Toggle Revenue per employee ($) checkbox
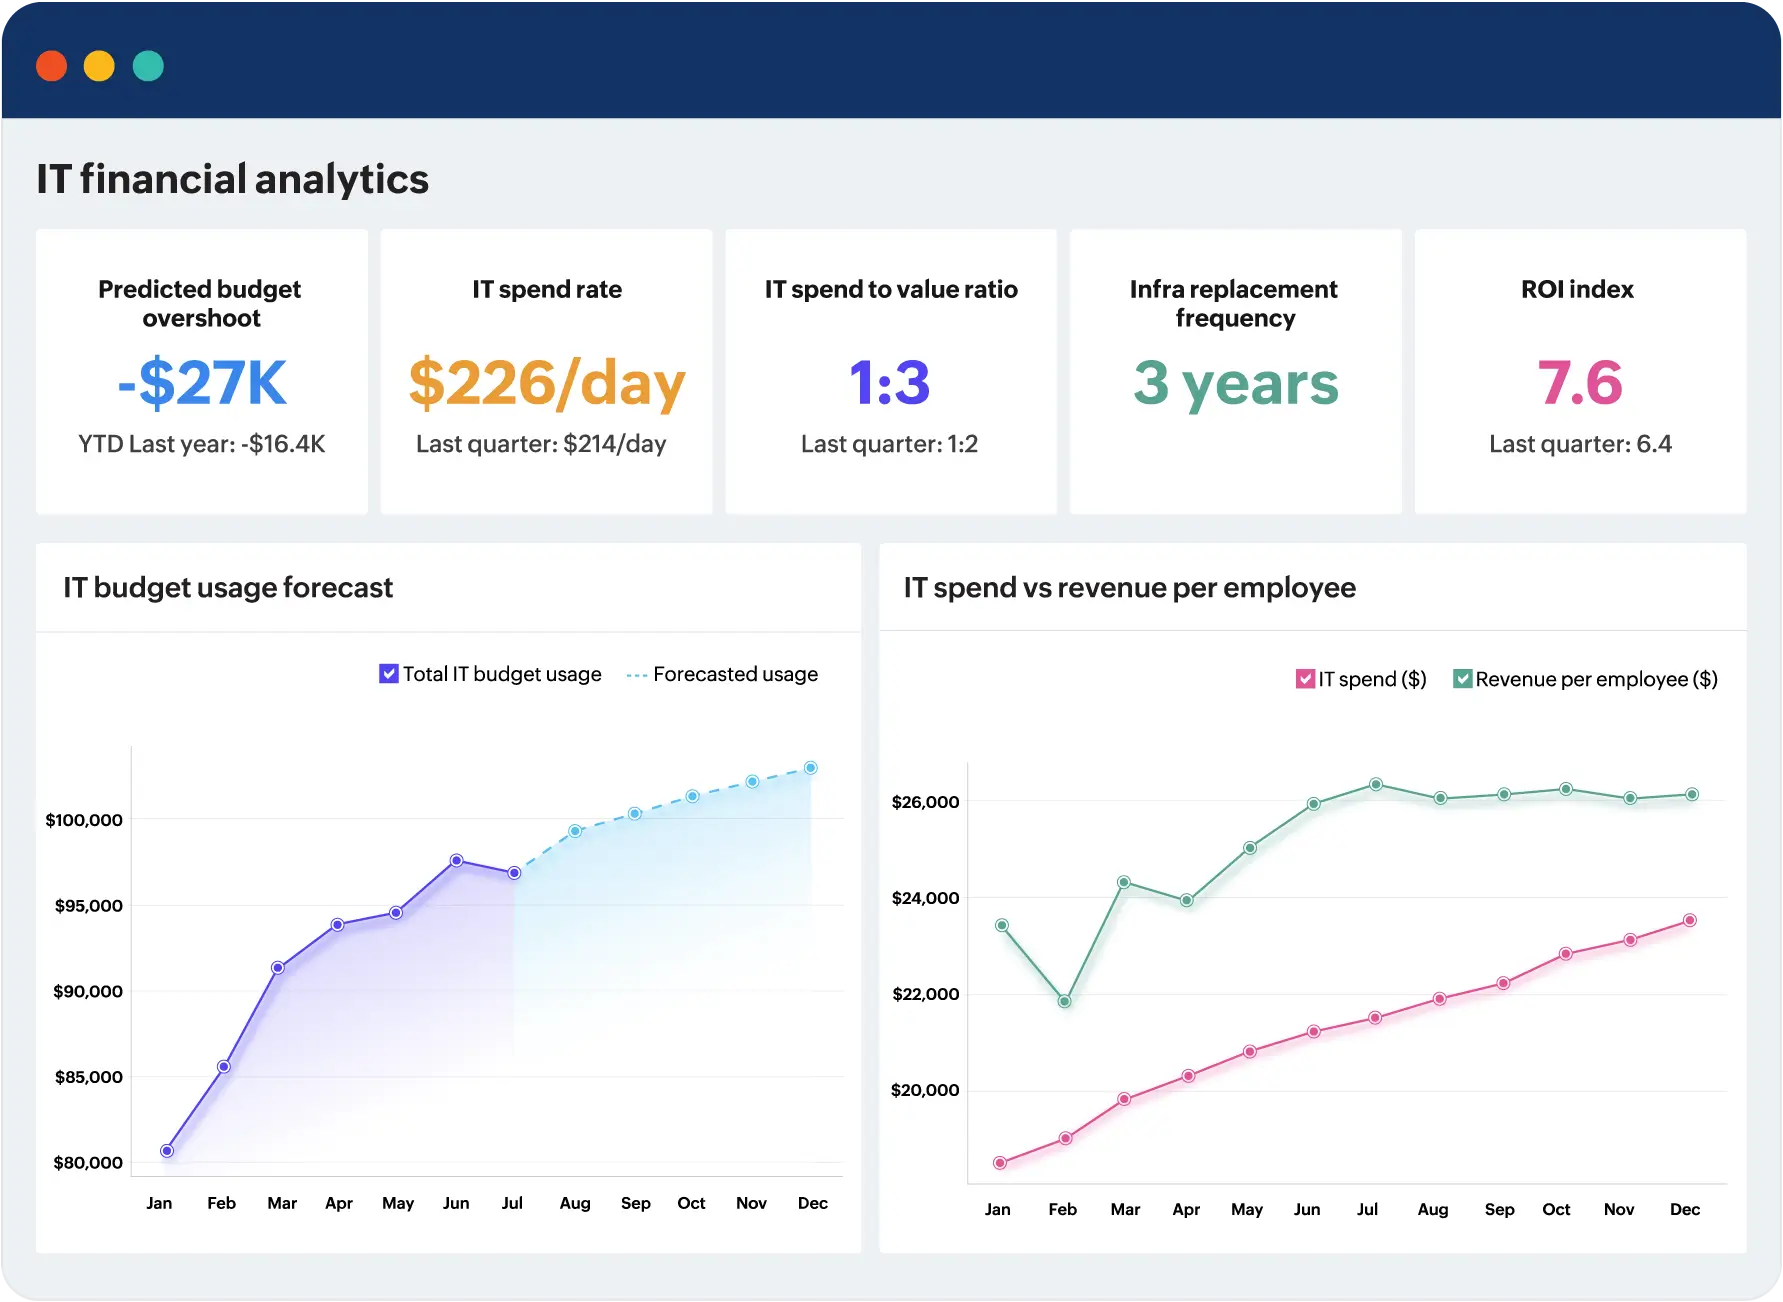The height and width of the screenshot is (1302, 1783). click(1462, 679)
